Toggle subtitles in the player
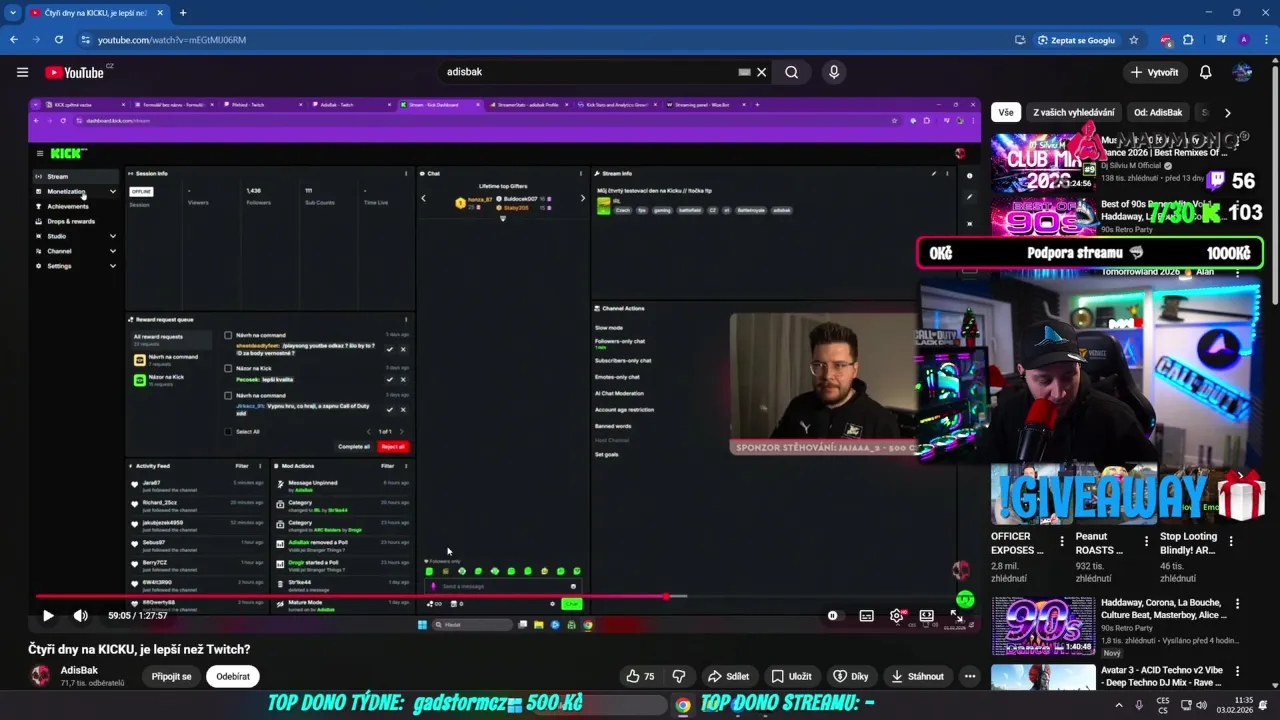The height and width of the screenshot is (720, 1280). [x=866, y=616]
